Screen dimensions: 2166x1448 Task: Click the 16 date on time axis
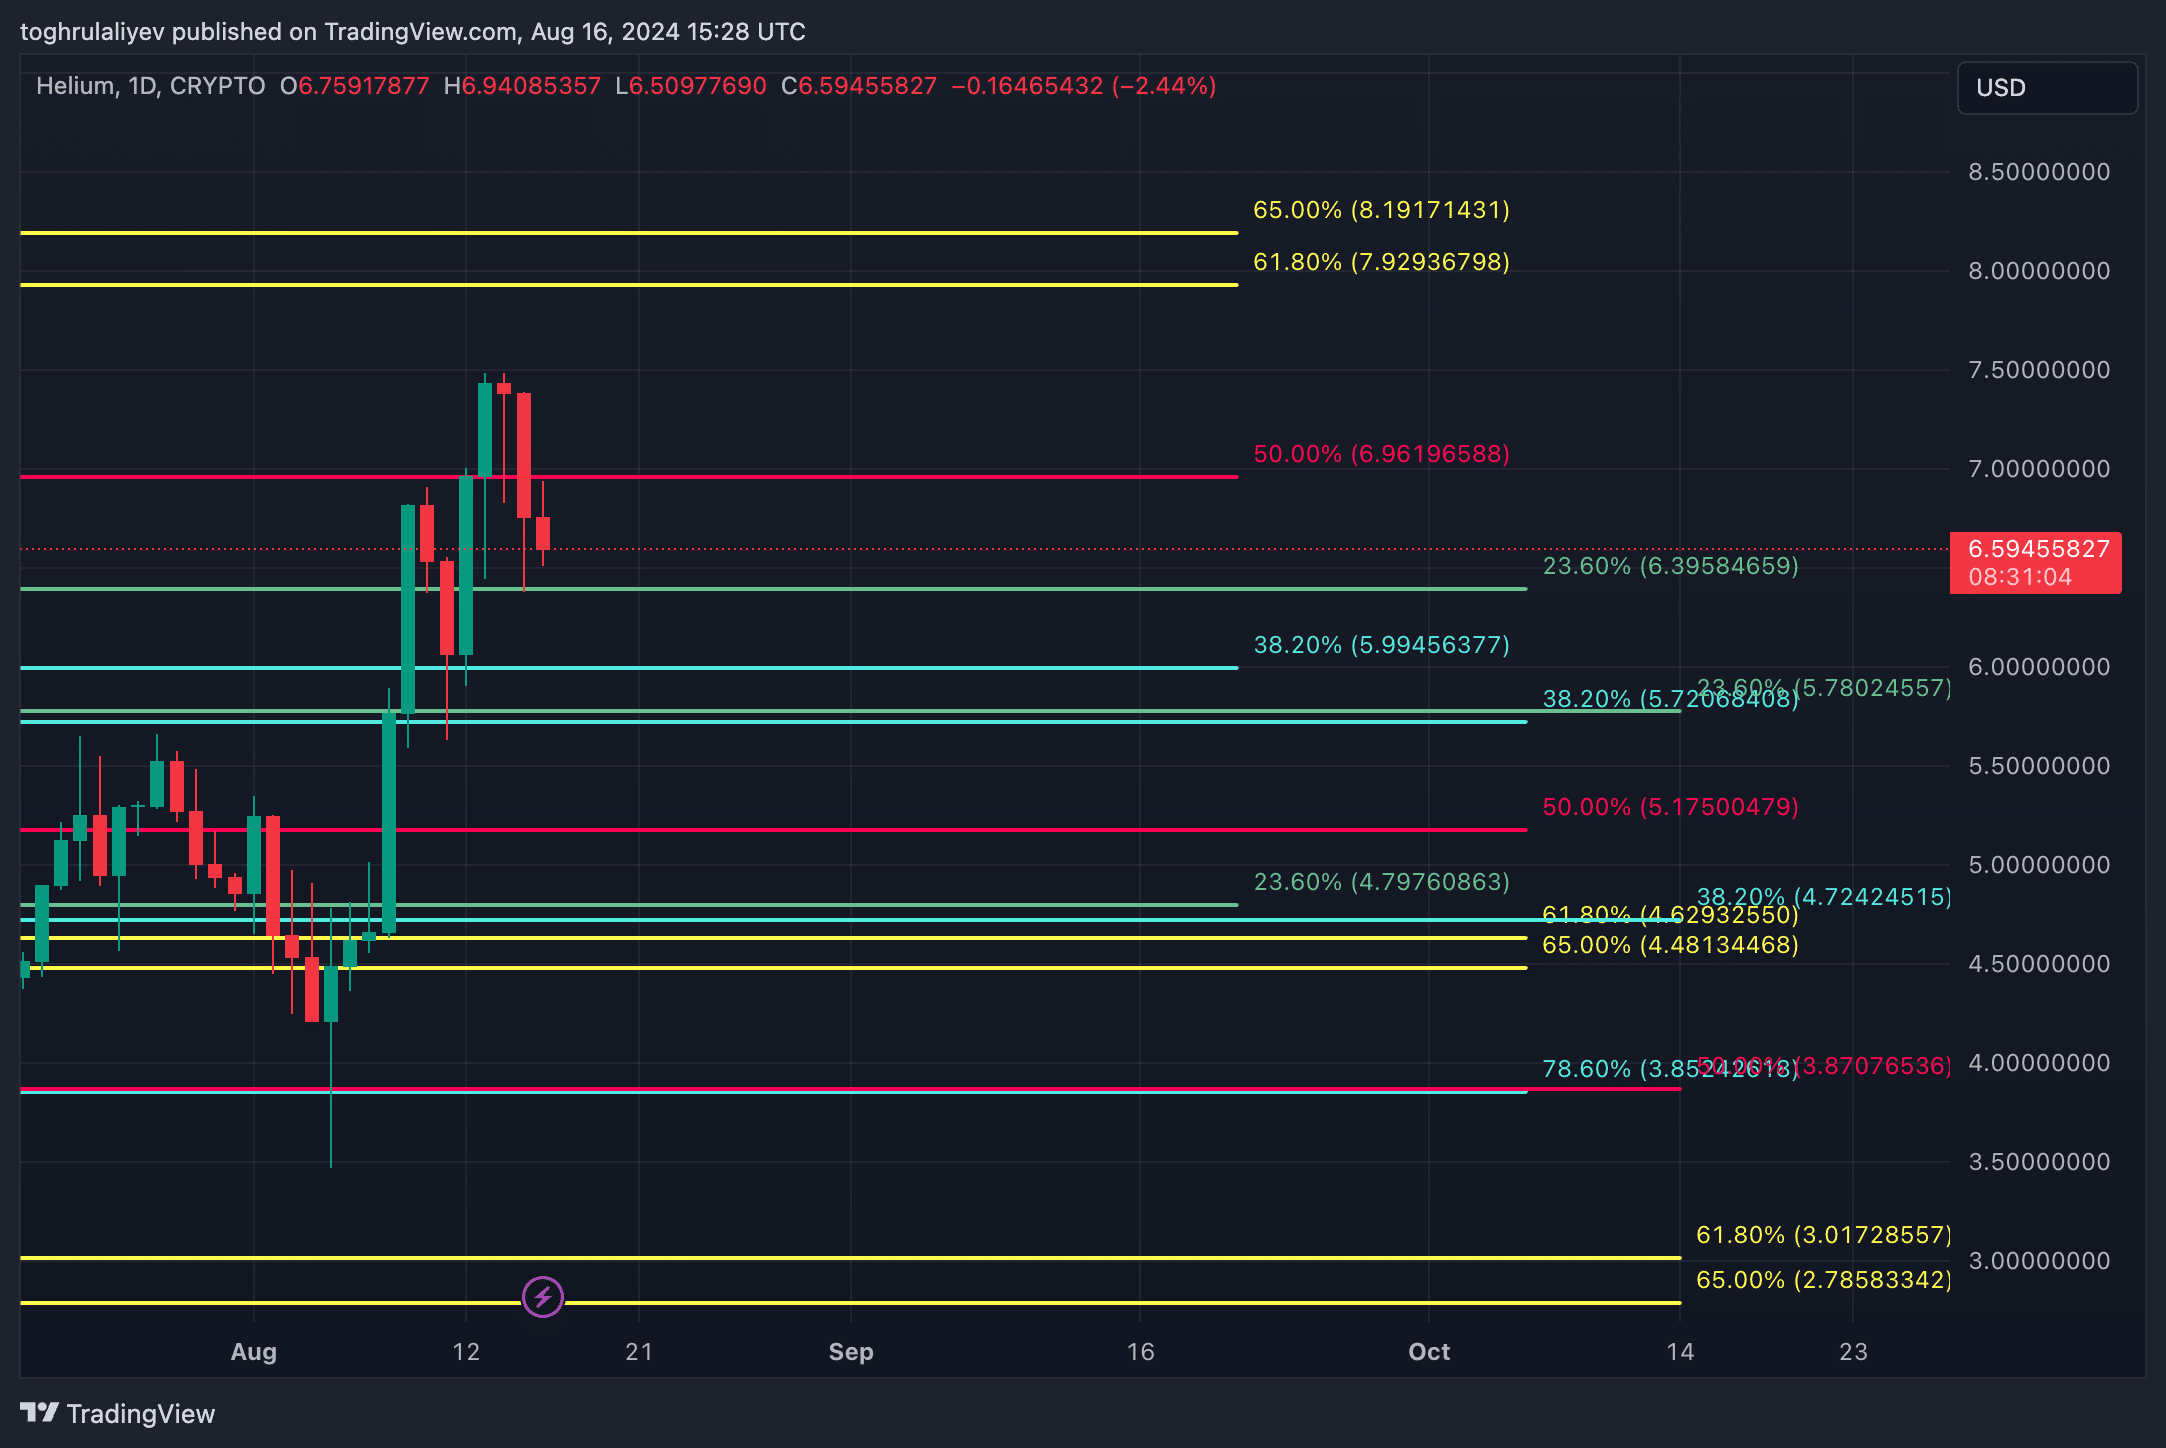(x=1140, y=1352)
